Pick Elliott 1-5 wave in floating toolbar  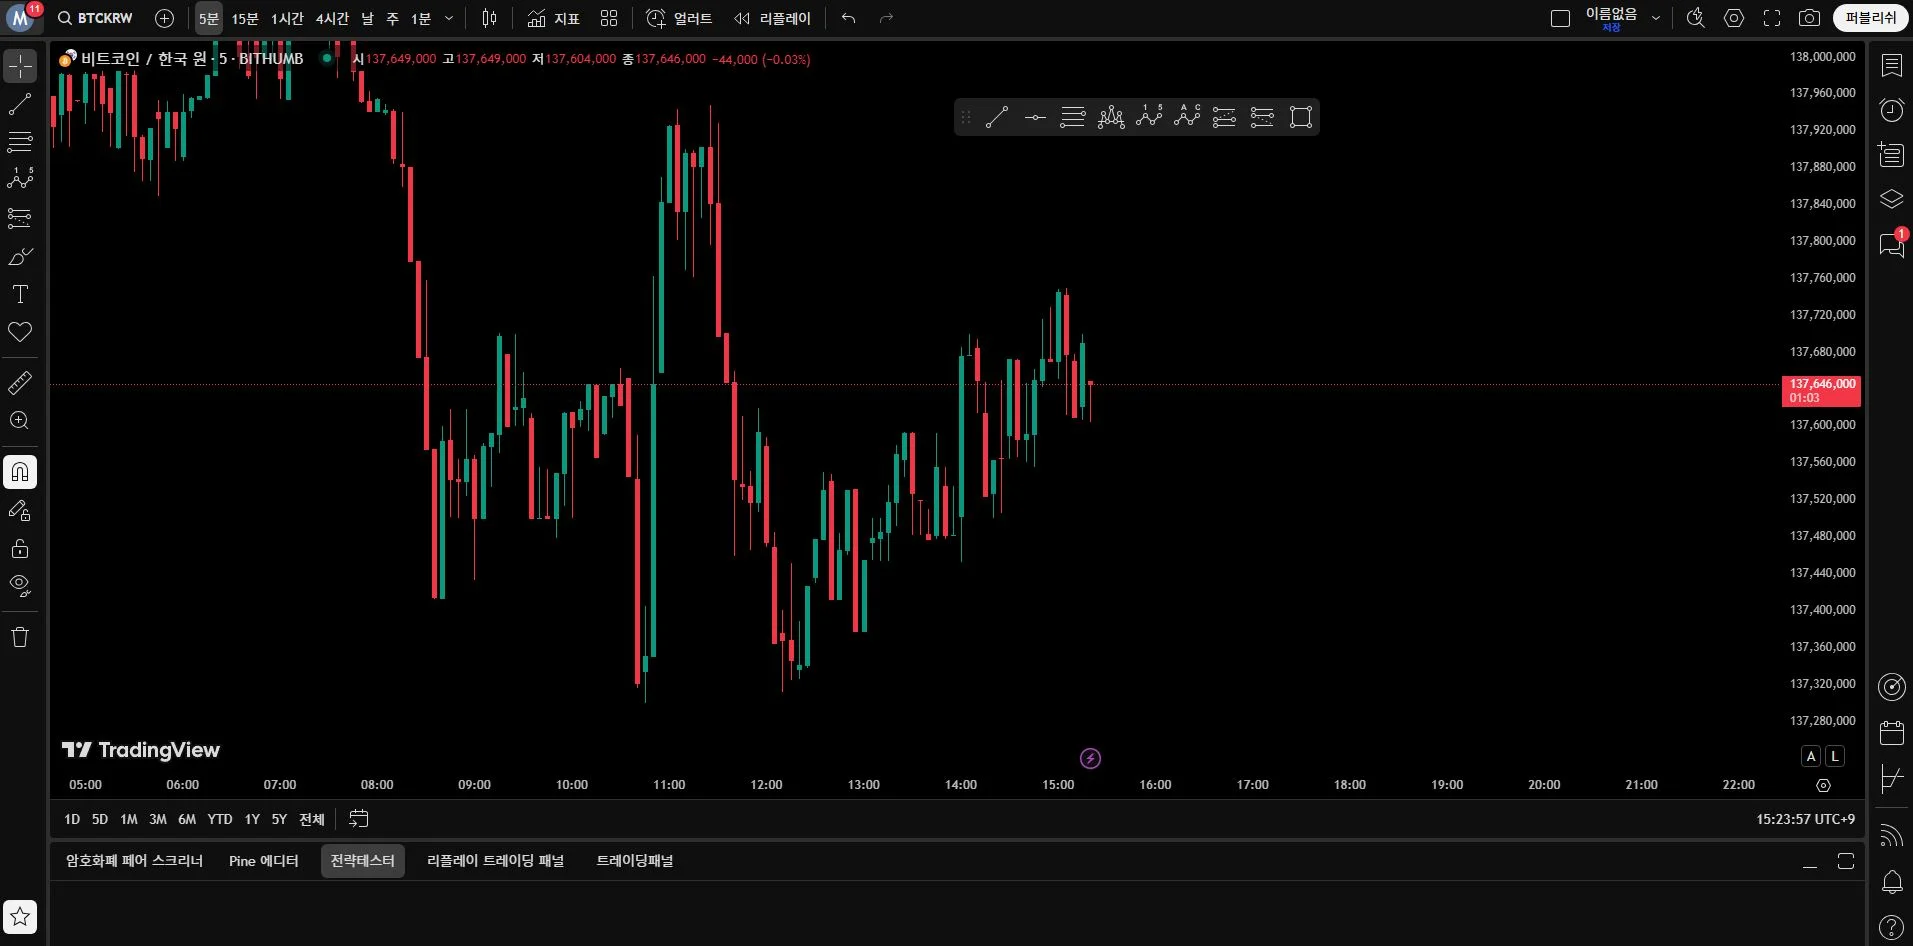1149,117
